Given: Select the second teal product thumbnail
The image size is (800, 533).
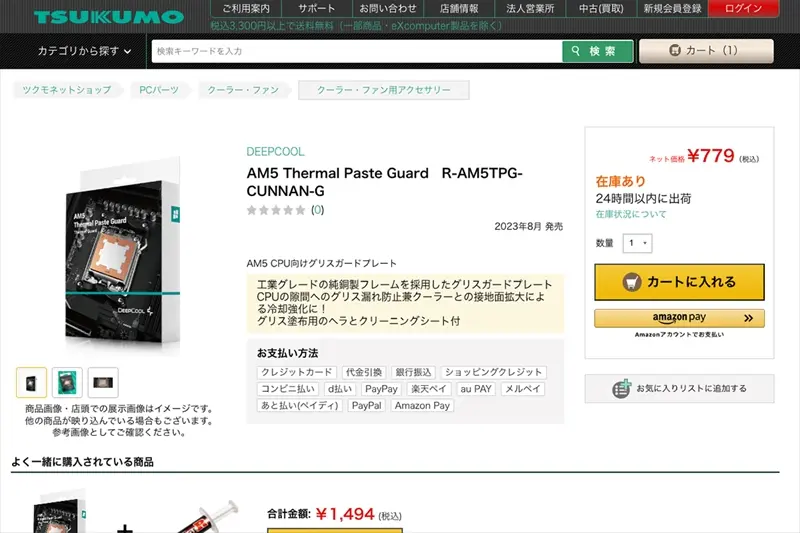Looking at the screenshot, I should click(x=67, y=383).
